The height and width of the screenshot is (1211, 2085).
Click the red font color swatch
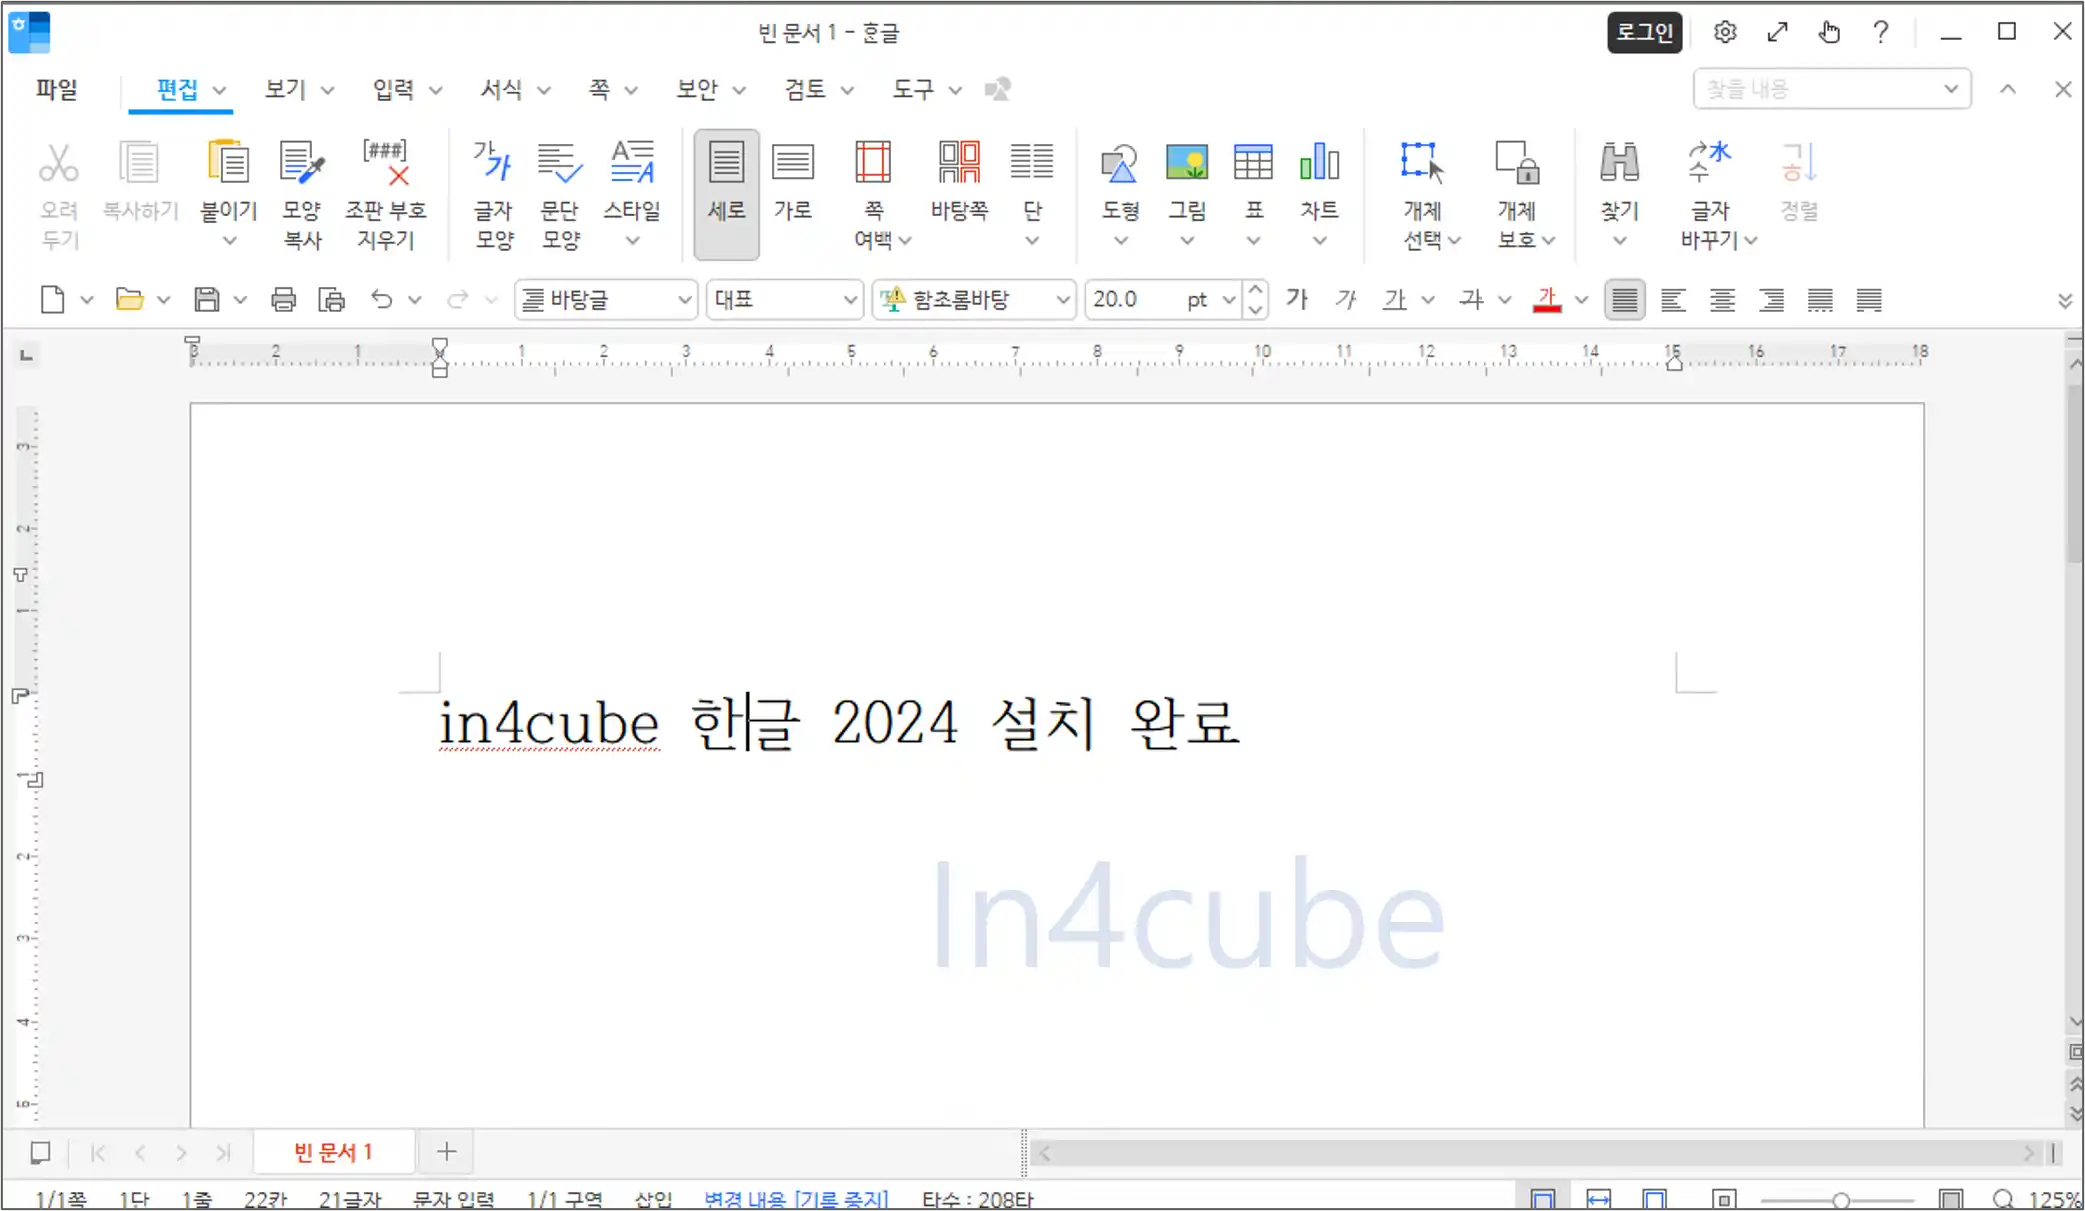pyautogui.click(x=1547, y=299)
